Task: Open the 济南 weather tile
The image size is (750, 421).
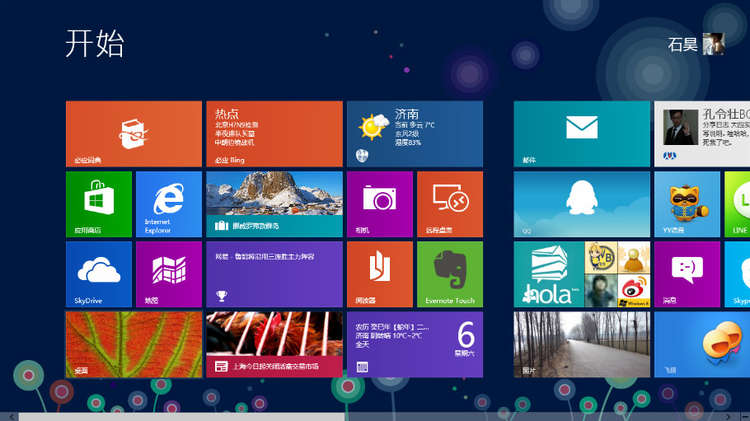Action: click(415, 134)
